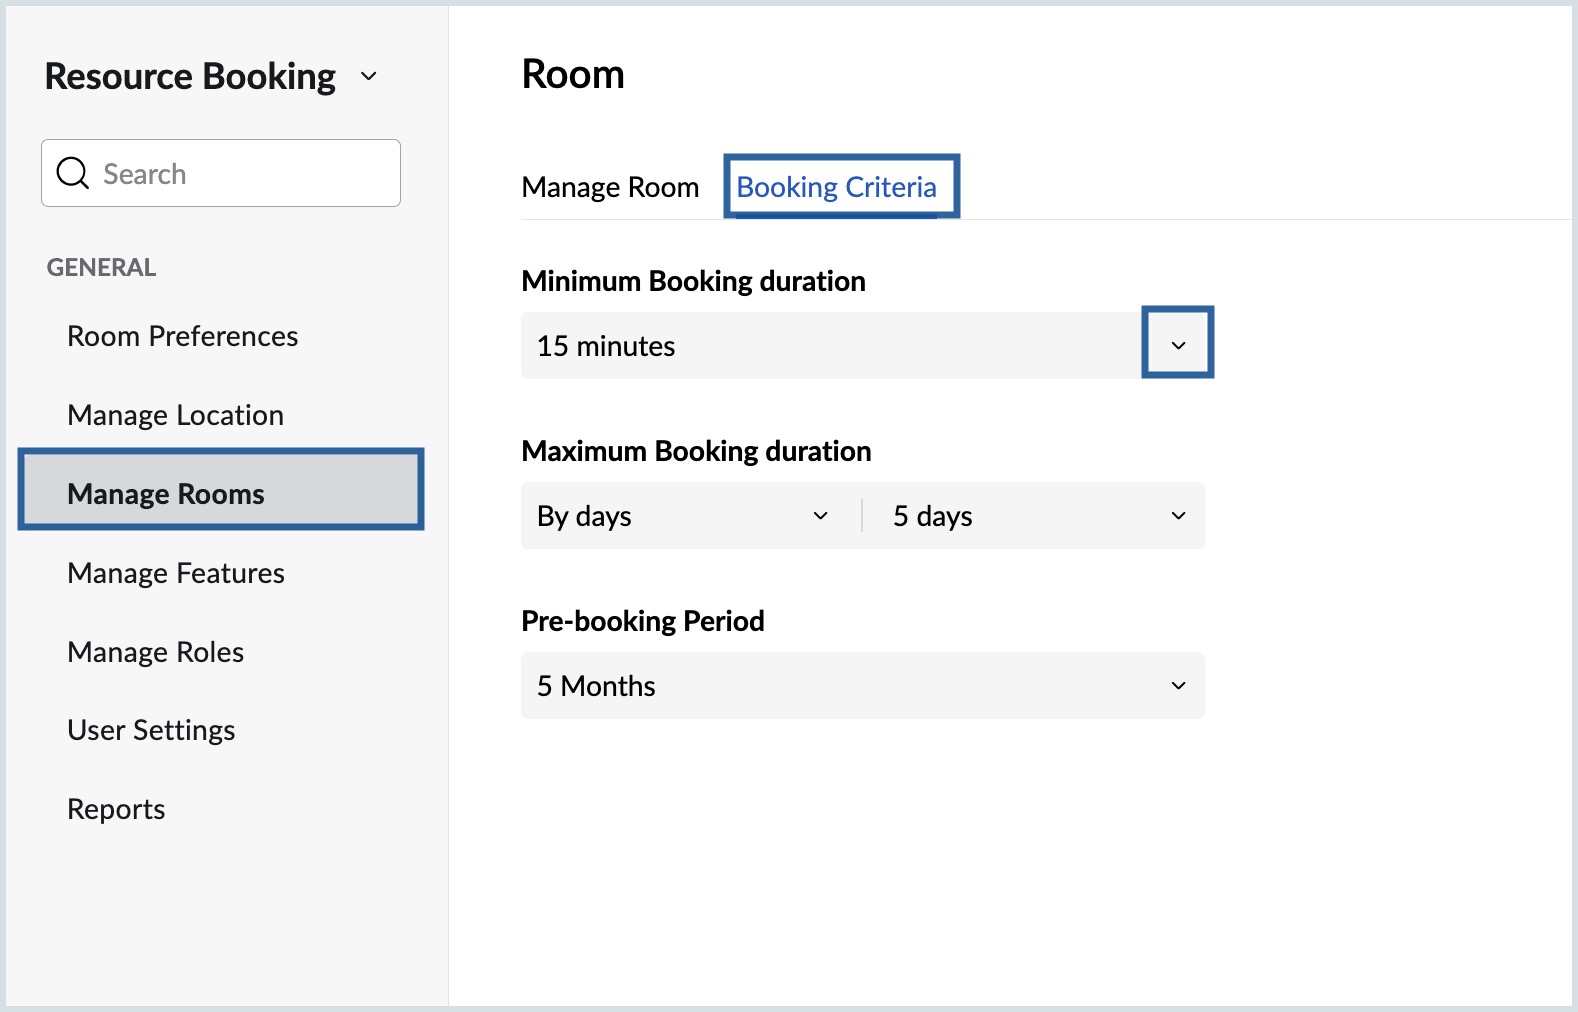Open Manage Features page
Image resolution: width=1578 pixels, height=1012 pixels.
click(x=176, y=573)
